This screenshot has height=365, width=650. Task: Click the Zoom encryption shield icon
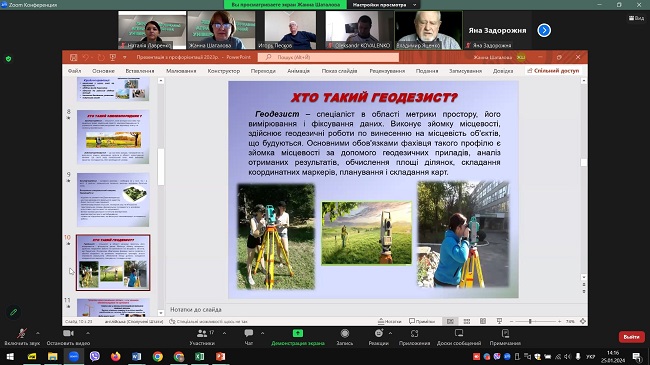[x=8, y=59]
